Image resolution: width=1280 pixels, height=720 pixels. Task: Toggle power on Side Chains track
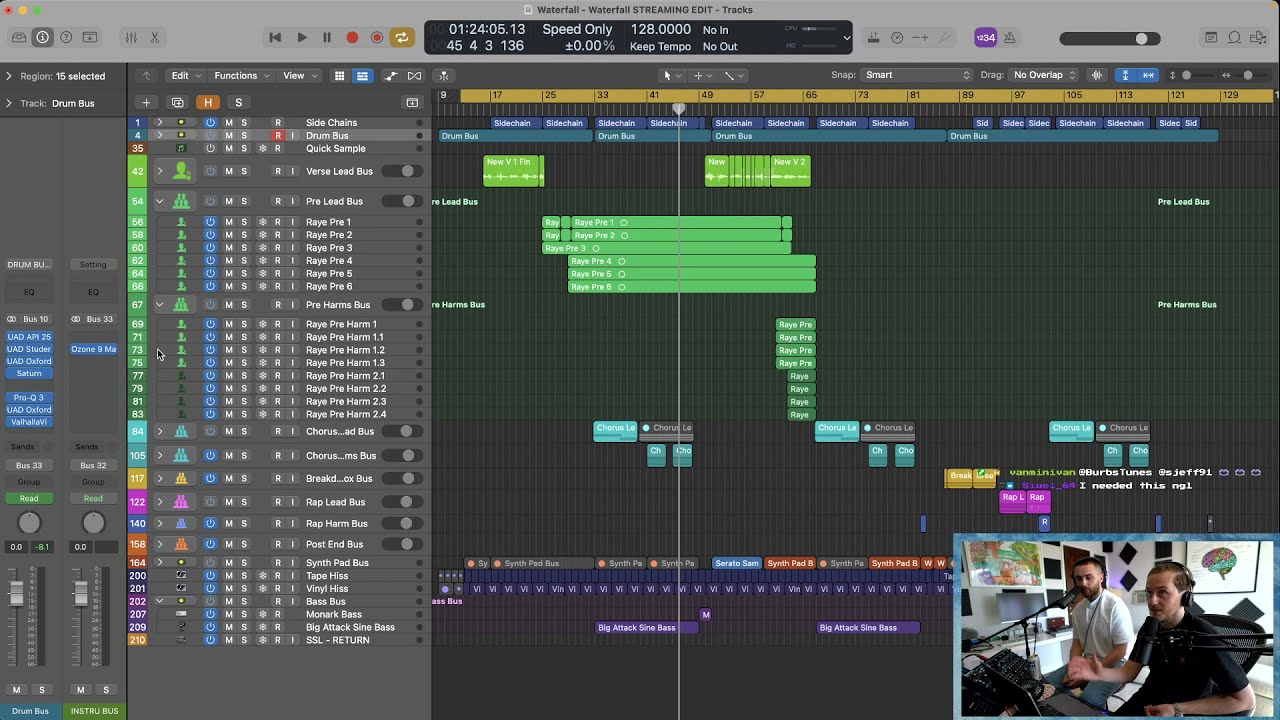click(x=210, y=123)
